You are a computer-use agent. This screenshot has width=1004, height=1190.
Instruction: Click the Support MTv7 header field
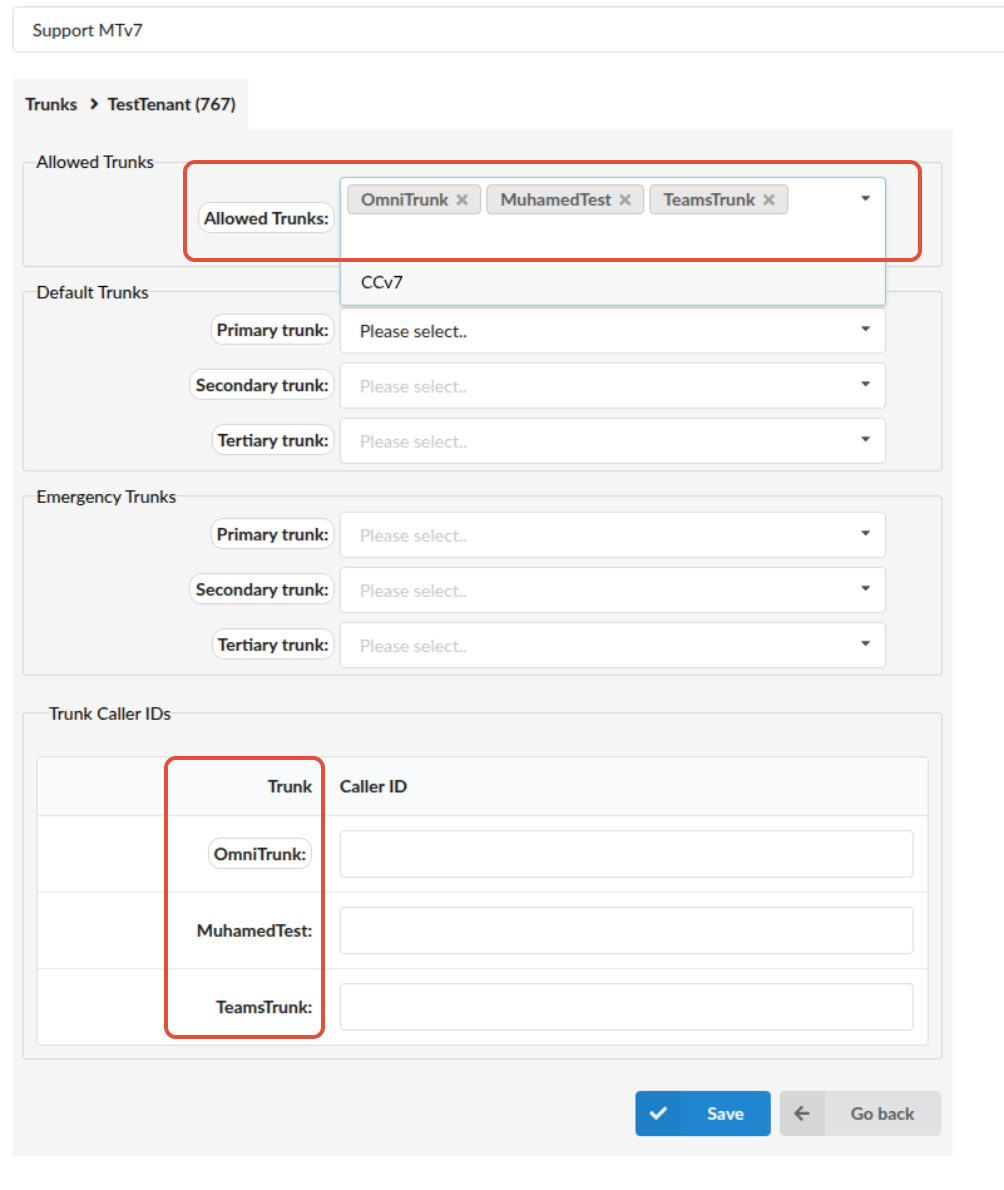point(508,30)
